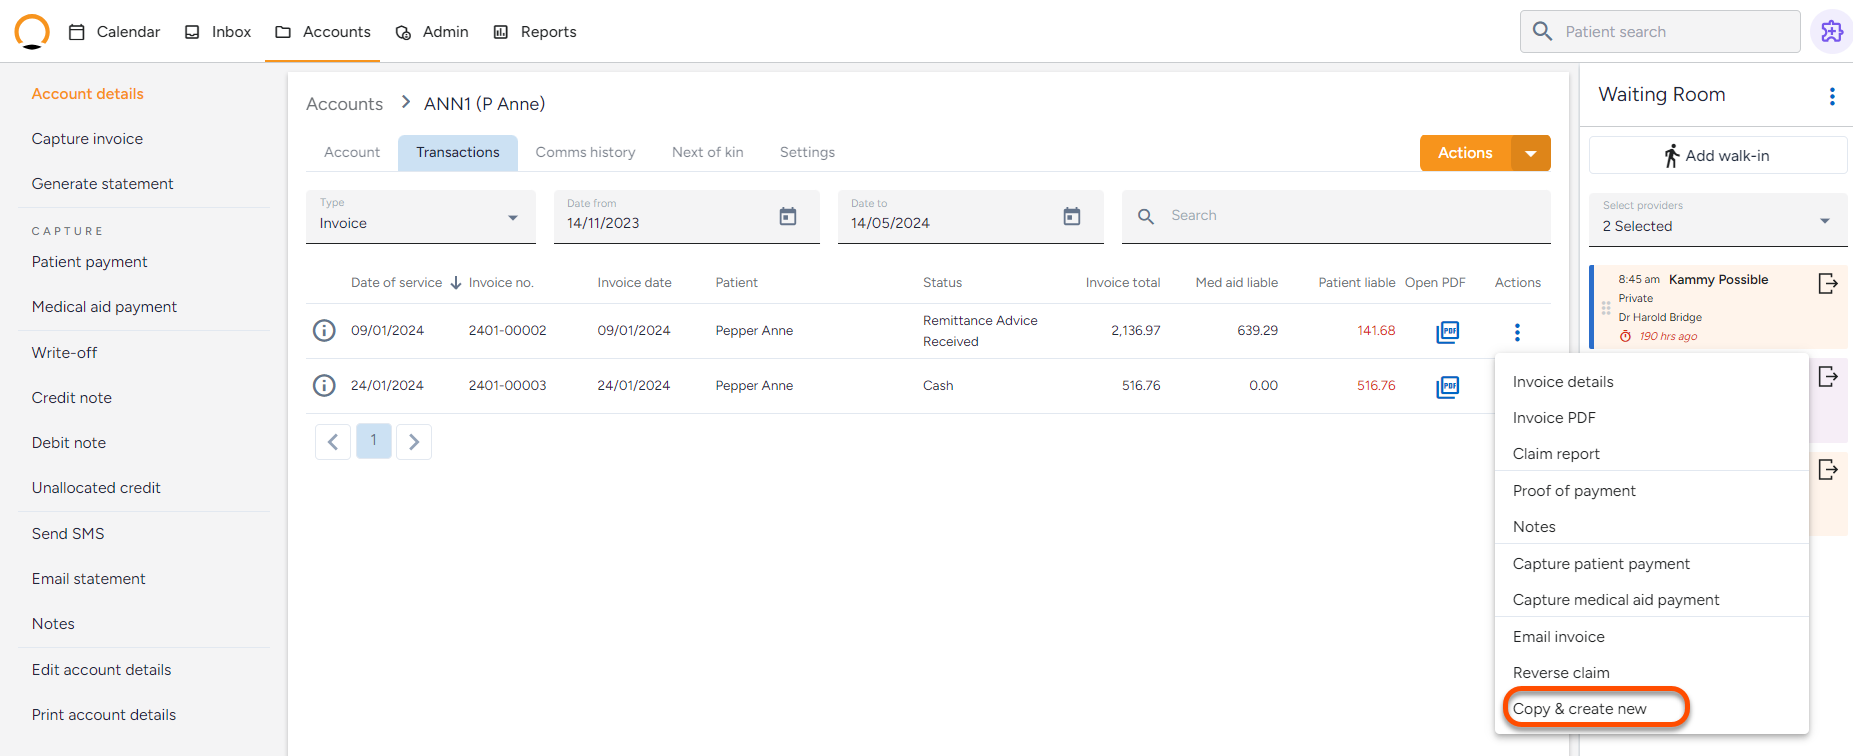
Task: Open Reports from top navigation
Action: 535,32
